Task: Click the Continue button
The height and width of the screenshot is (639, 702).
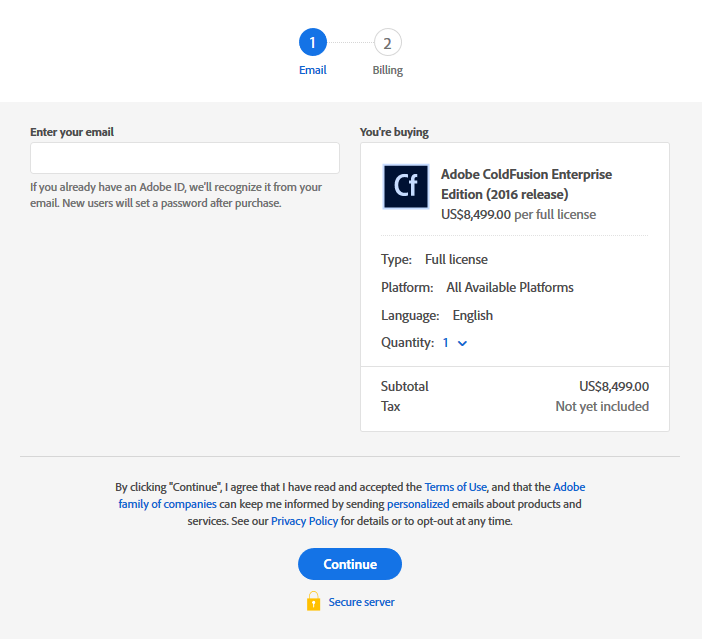Action: click(x=350, y=564)
